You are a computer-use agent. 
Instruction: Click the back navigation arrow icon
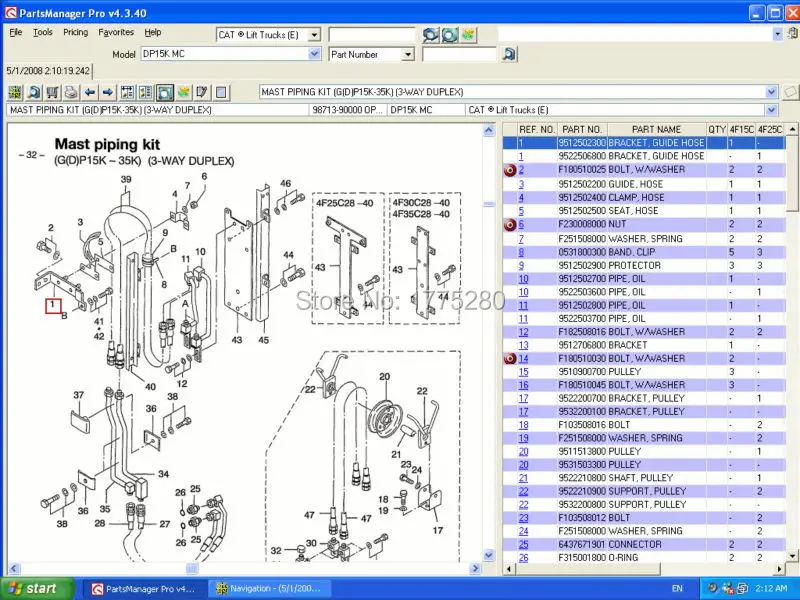pos(88,91)
